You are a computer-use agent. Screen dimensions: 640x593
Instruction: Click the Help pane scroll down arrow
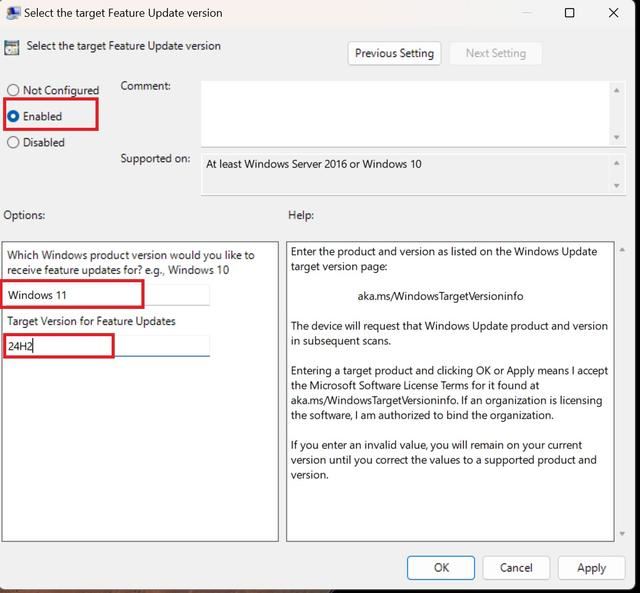tap(623, 534)
